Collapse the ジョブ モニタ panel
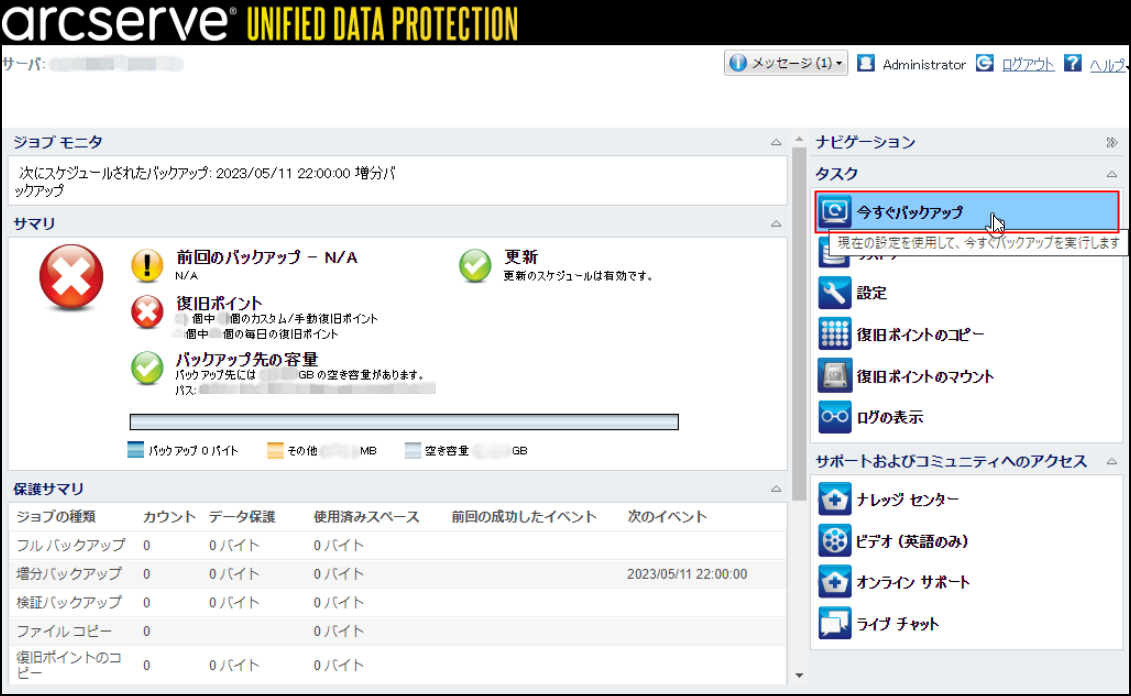The width and height of the screenshot is (1131, 696). (x=776, y=142)
